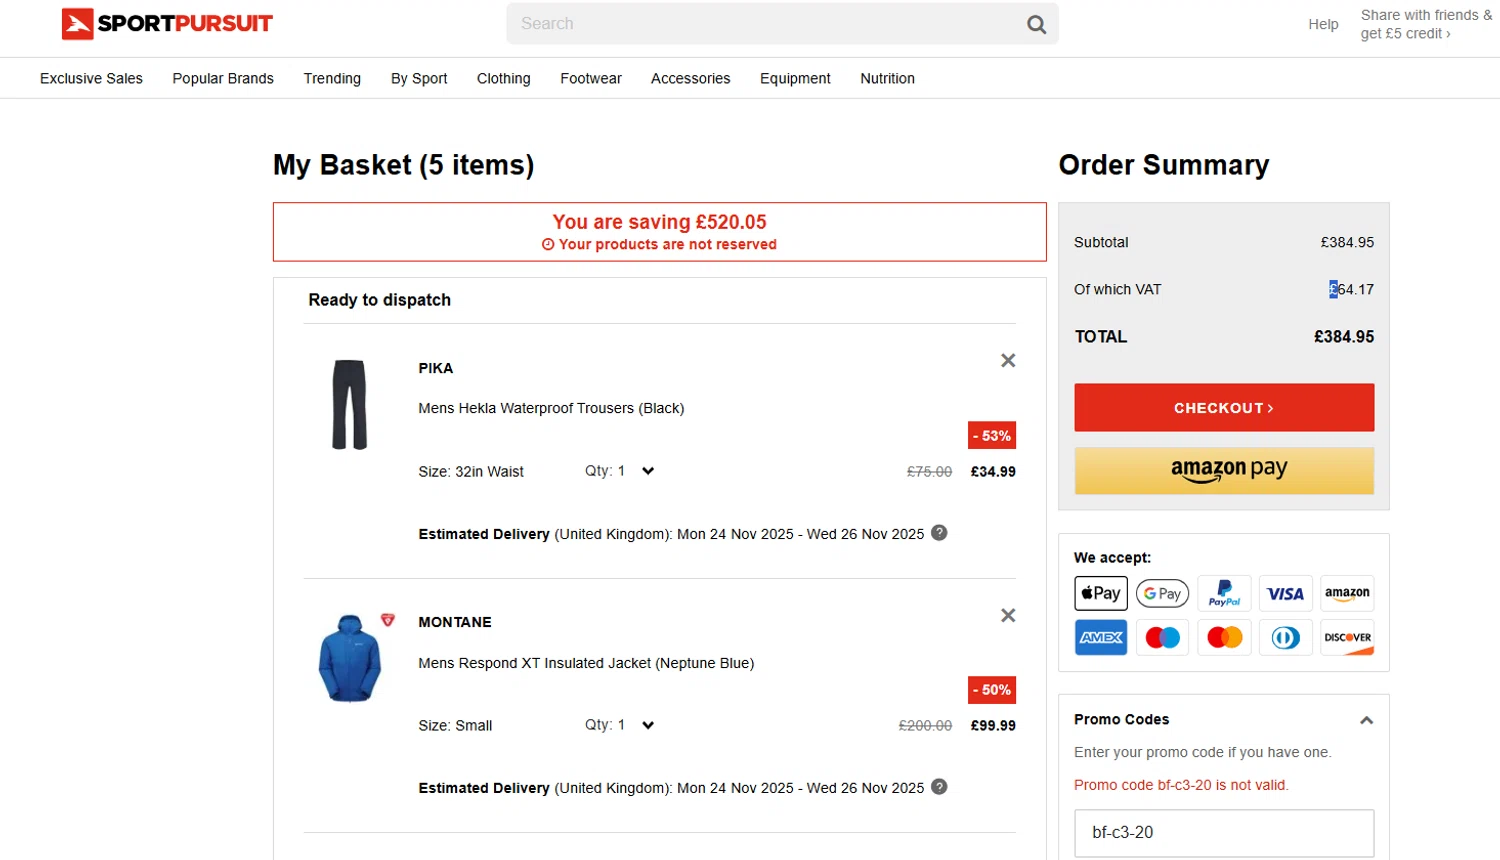
Task: Click the promo code field containing bf-c3-20
Action: pos(1224,833)
